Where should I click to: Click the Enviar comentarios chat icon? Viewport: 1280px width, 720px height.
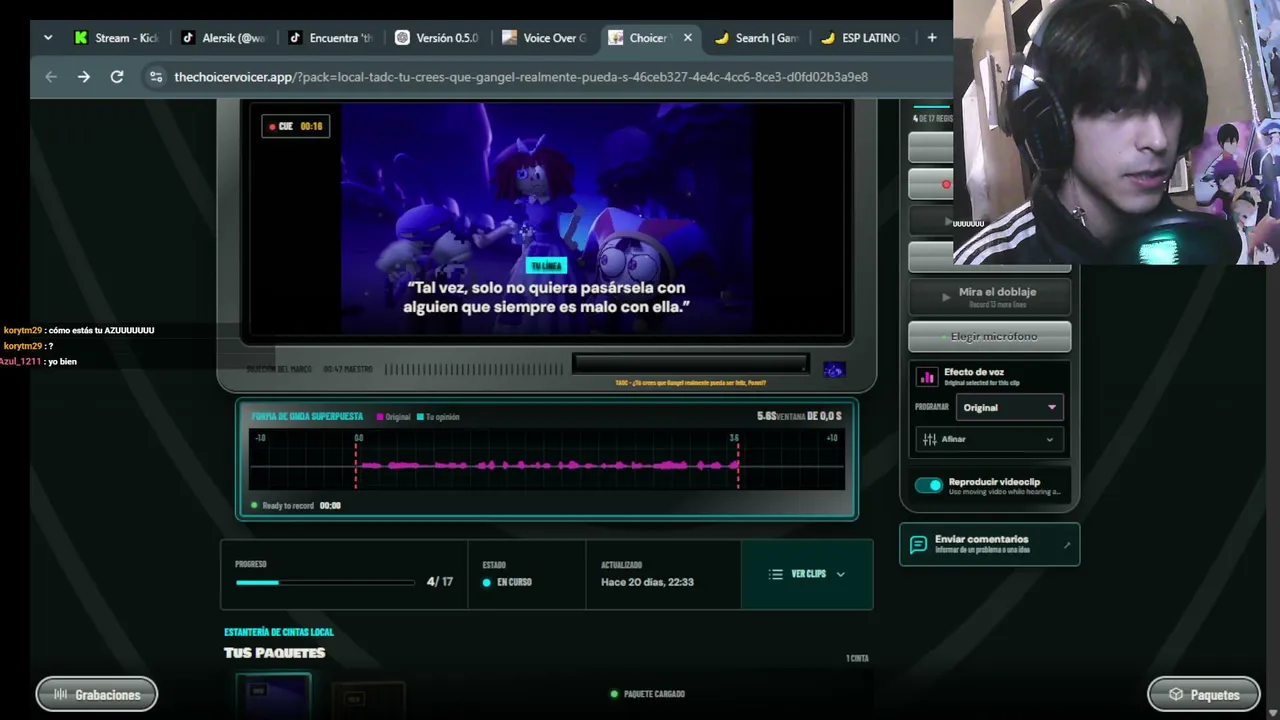(918, 544)
